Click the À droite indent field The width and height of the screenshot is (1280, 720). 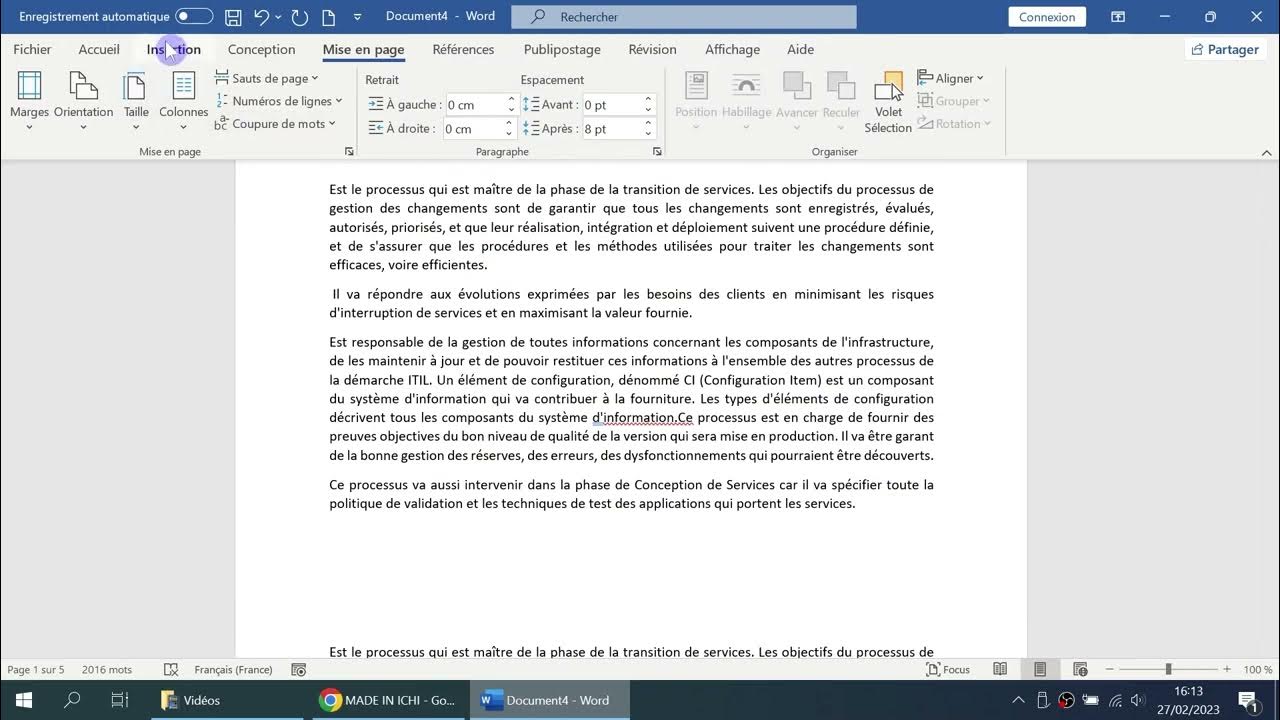click(x=474, y=129)
